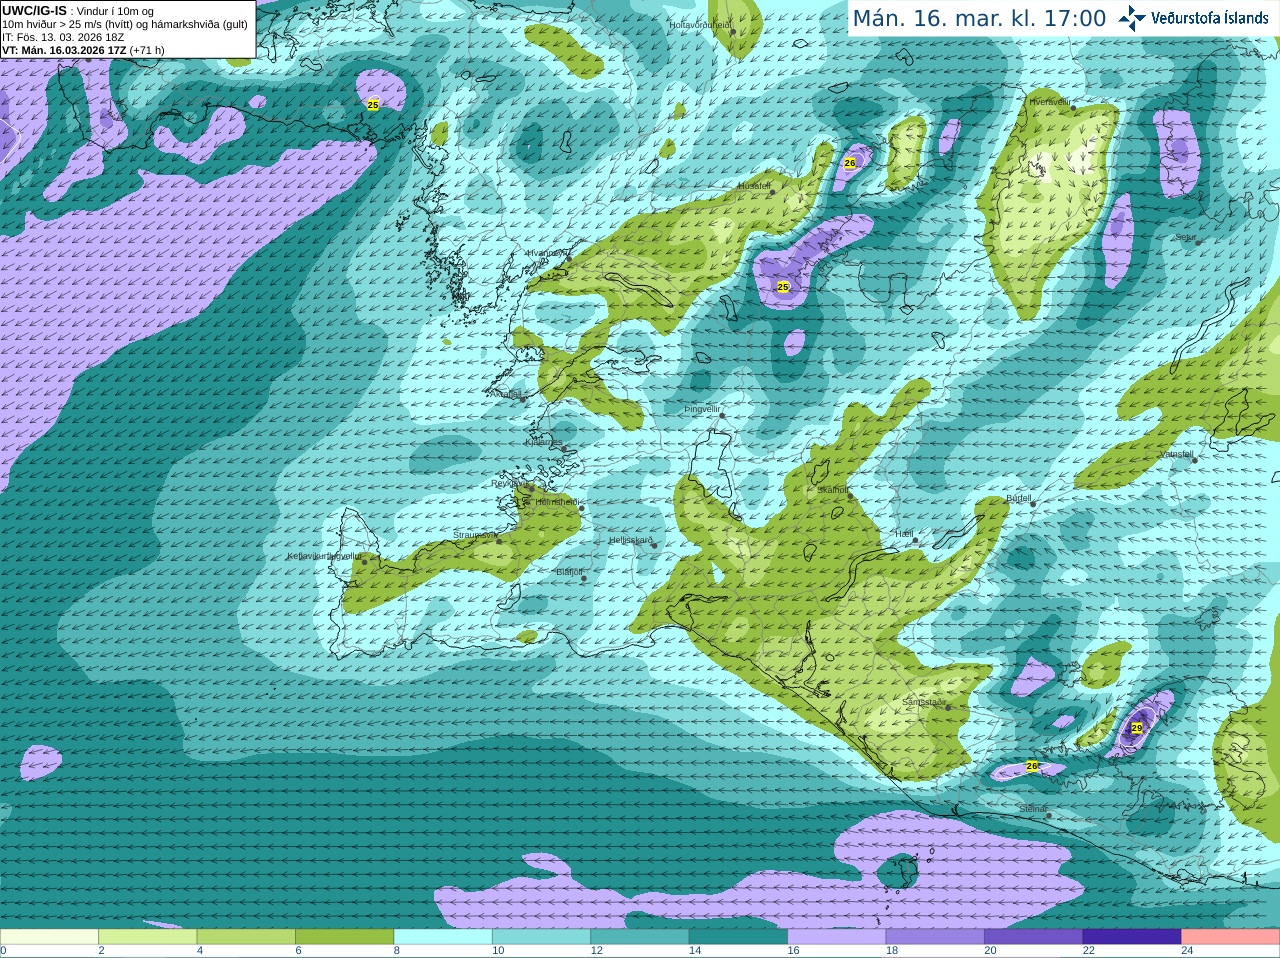Viewport: 1280px width, 958px height.
Task: Click the Þingvellir station label
Action: [x=702, y=410]
